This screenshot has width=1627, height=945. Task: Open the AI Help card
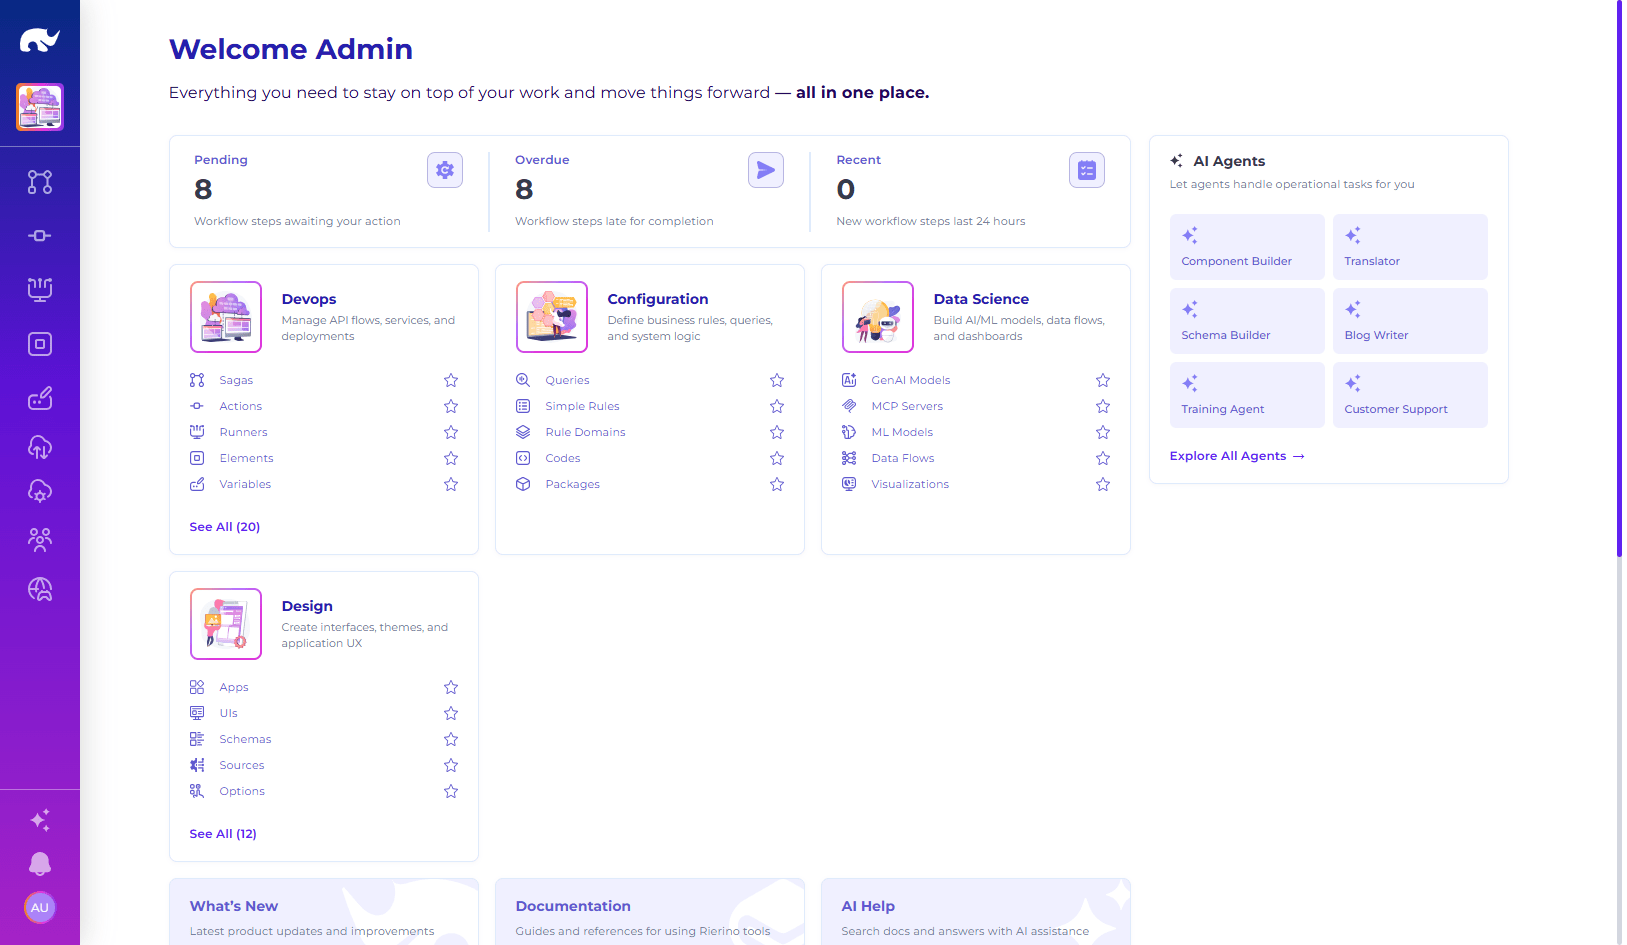point(976,912)
